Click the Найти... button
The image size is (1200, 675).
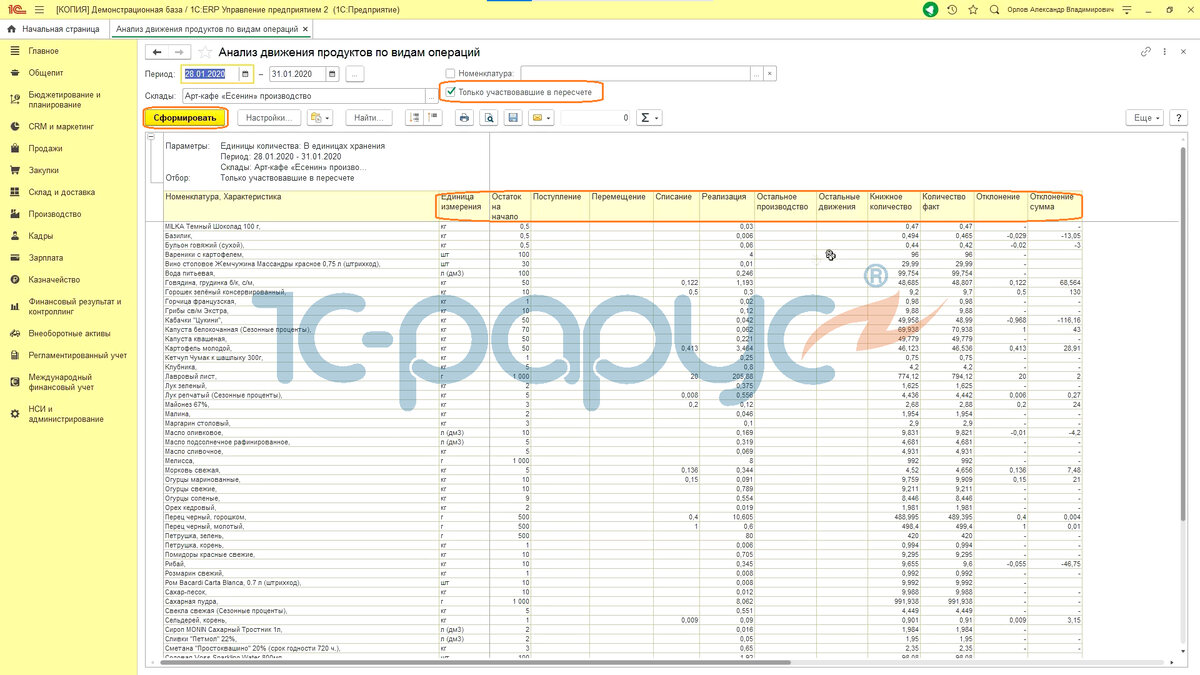[x=369, y=117]
